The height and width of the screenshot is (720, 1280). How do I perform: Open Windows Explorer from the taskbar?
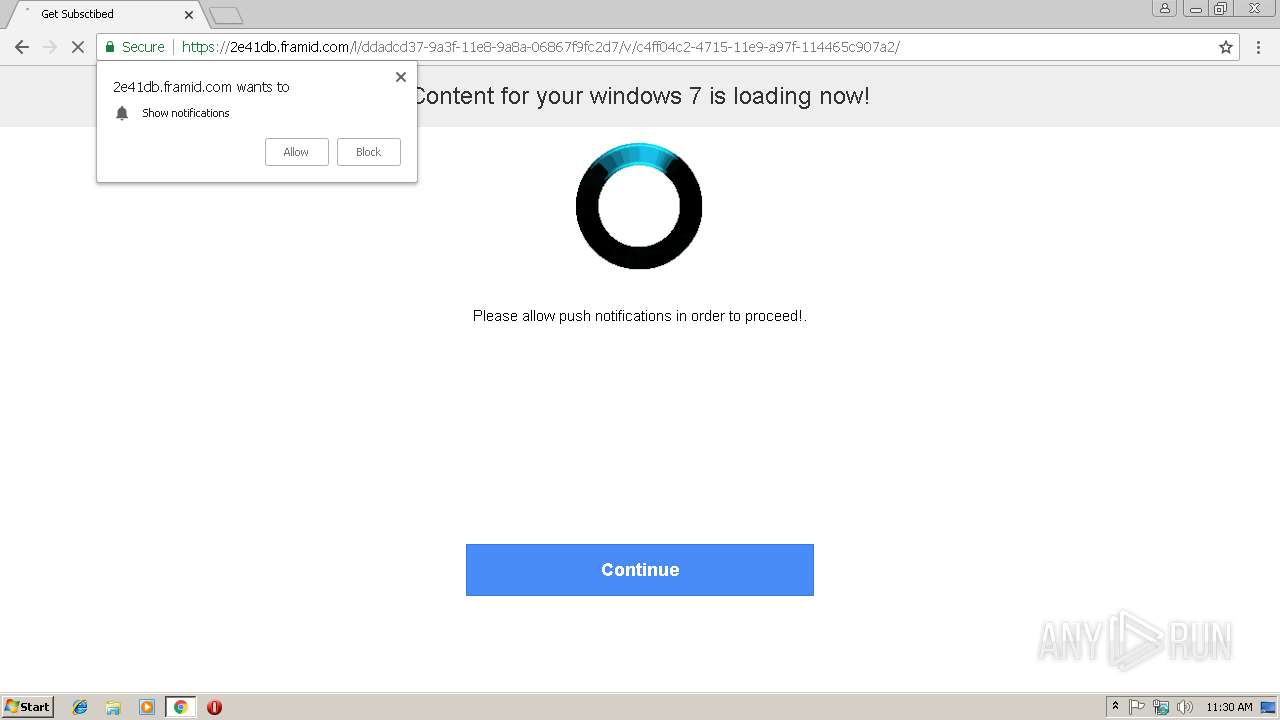(x=113, y=707)
